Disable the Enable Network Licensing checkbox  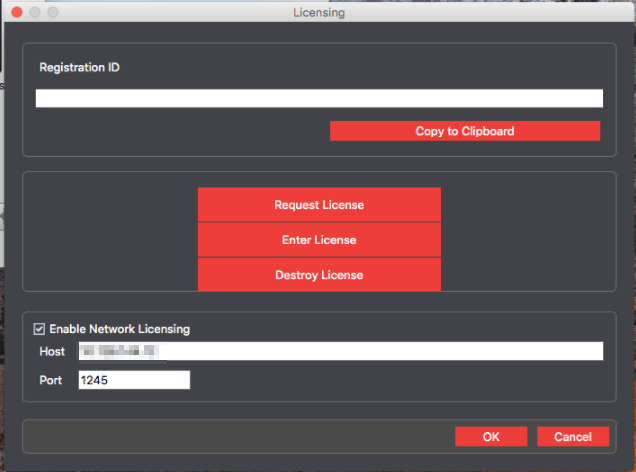pyautogui.click(x=39, y=328)
